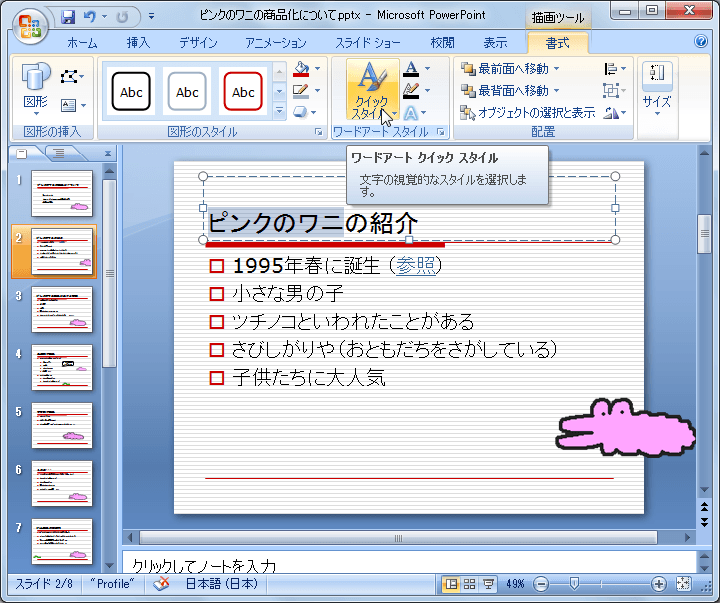Apply the red outline Abc shape style

pos(243,91)
